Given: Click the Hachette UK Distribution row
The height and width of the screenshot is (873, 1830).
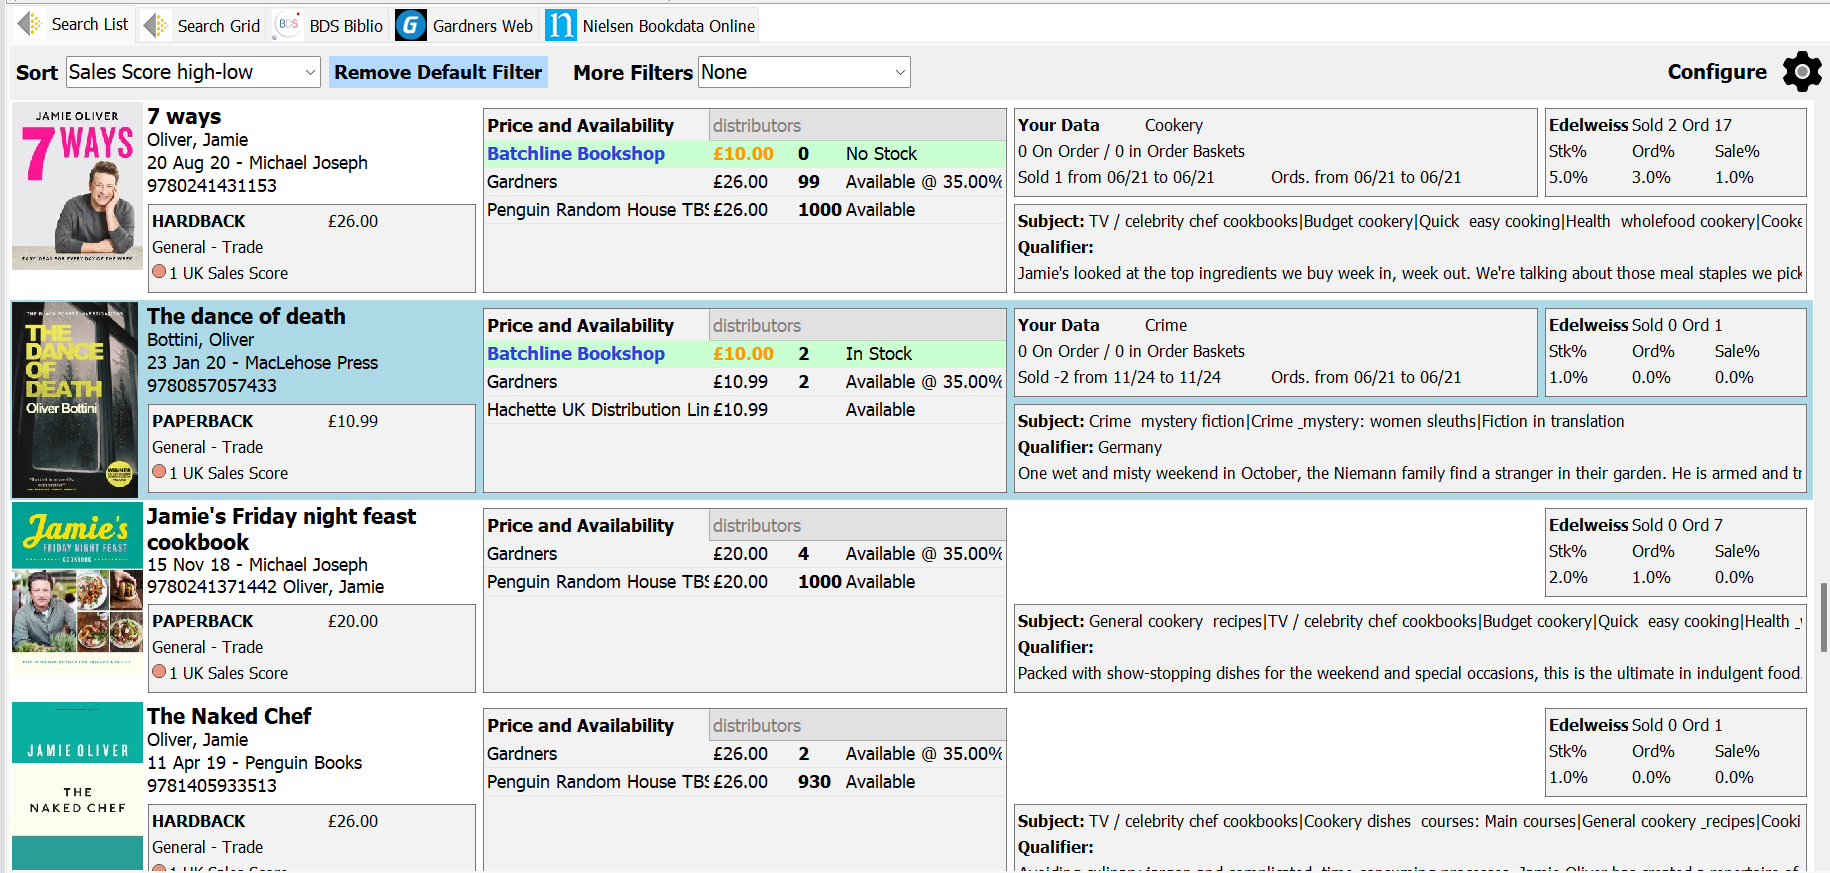Looking at the screenshot, I should 745,410.
